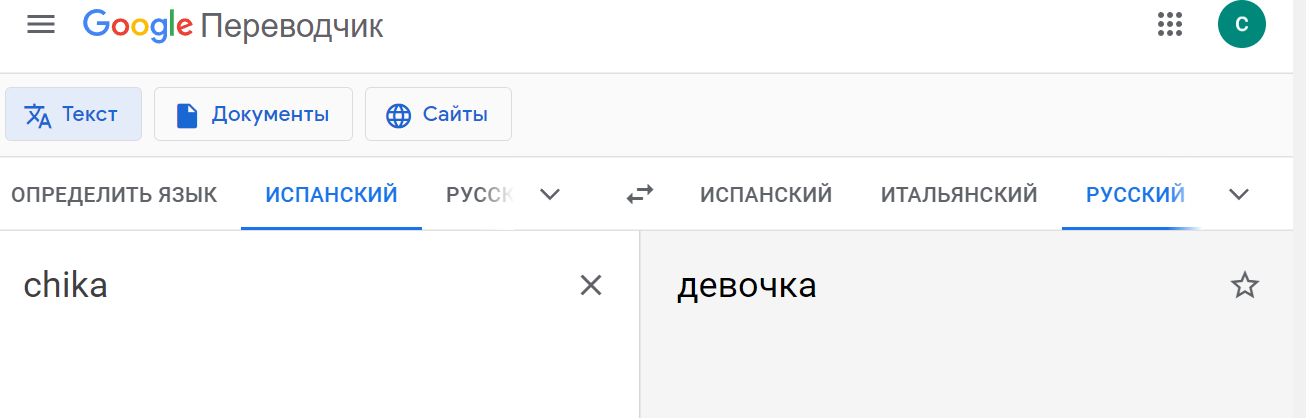1306x418 pixels.
Task: Swap source and target languages
Action: (640, 195)
